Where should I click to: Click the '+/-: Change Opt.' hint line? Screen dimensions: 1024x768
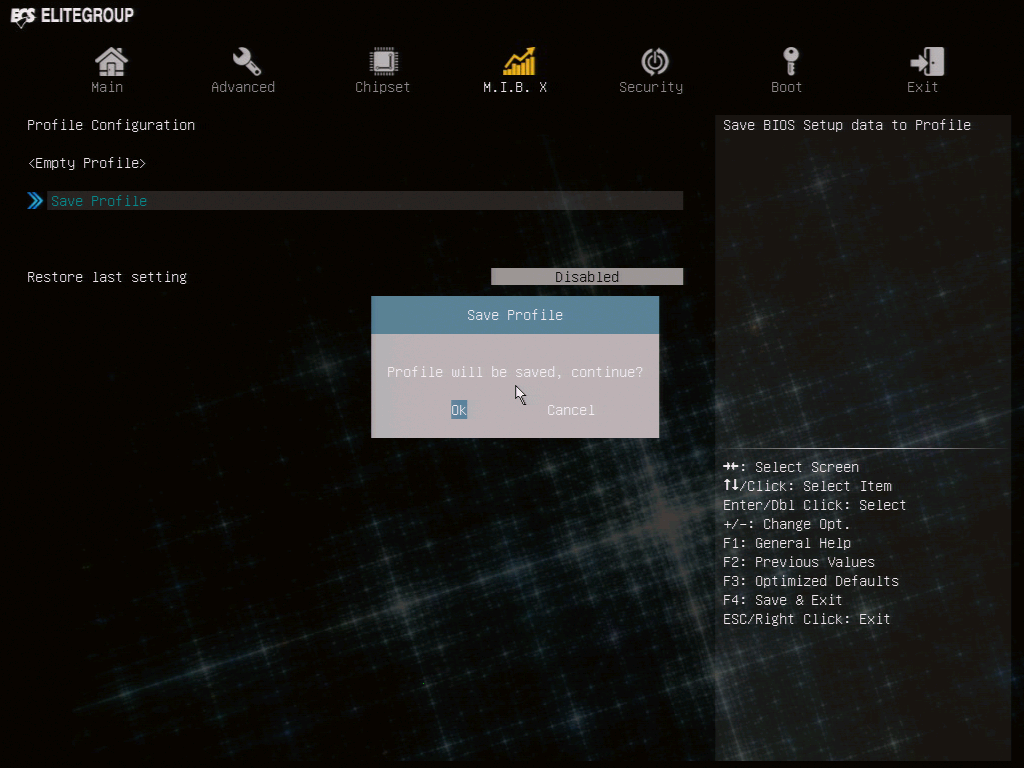(x=787, y=524)
